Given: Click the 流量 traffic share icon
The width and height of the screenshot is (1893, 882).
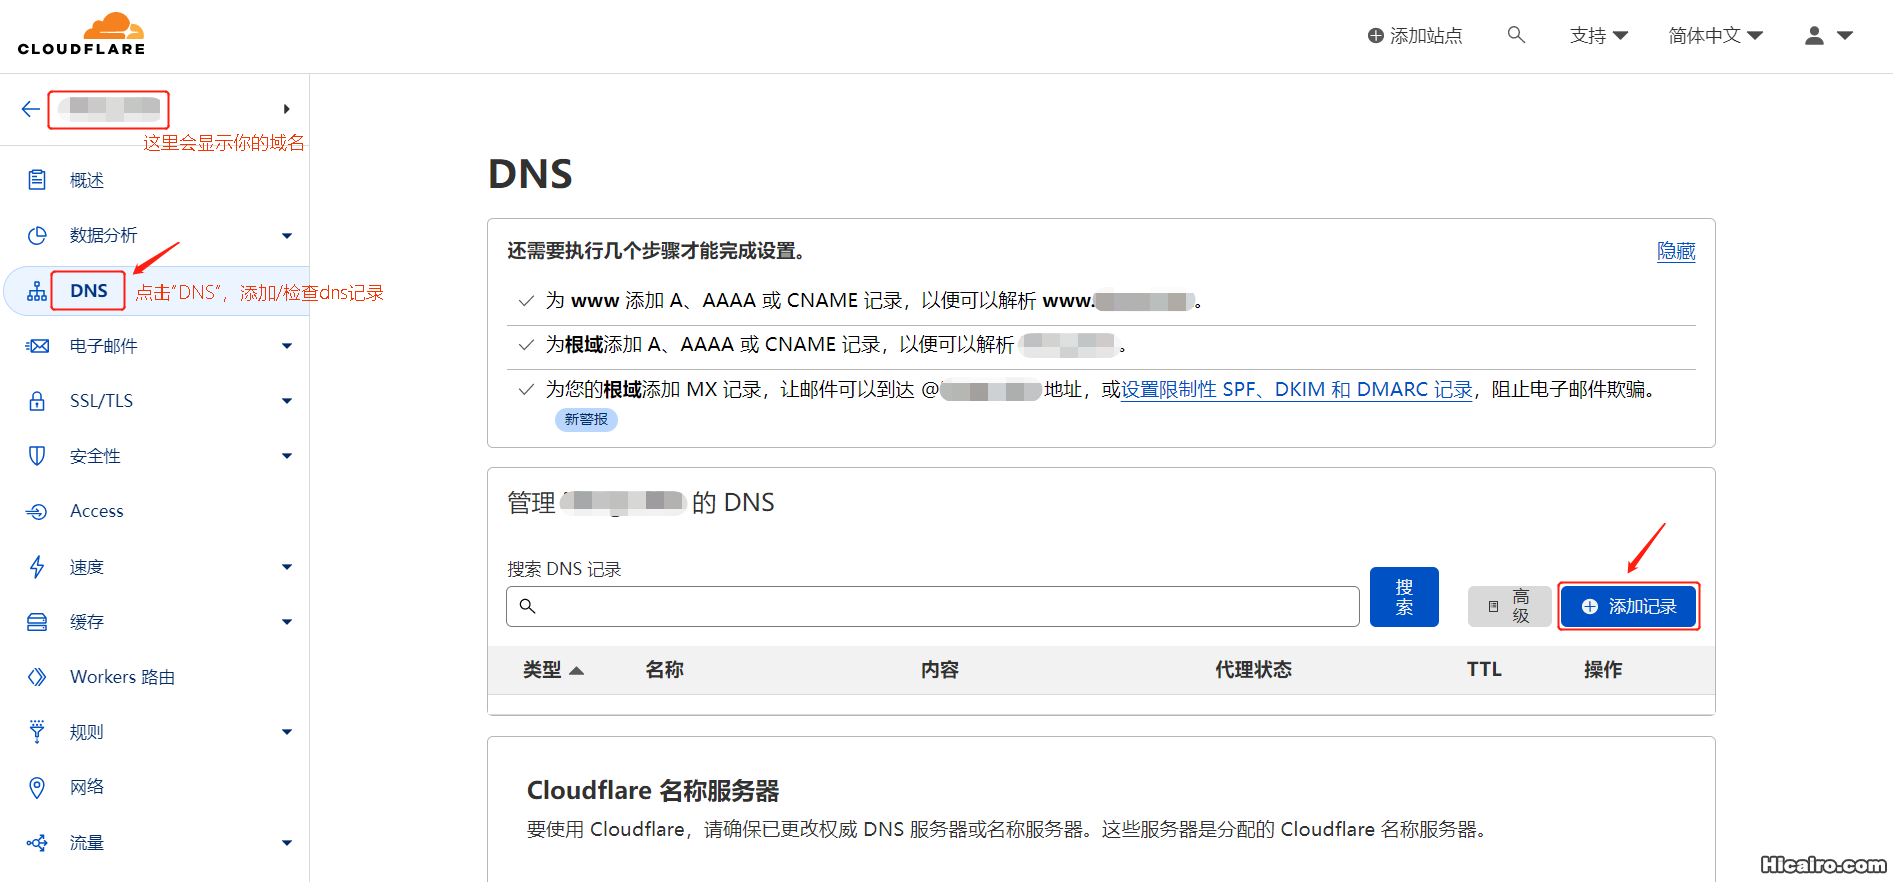Looking at the screenshot, I should tap(37, 843).
